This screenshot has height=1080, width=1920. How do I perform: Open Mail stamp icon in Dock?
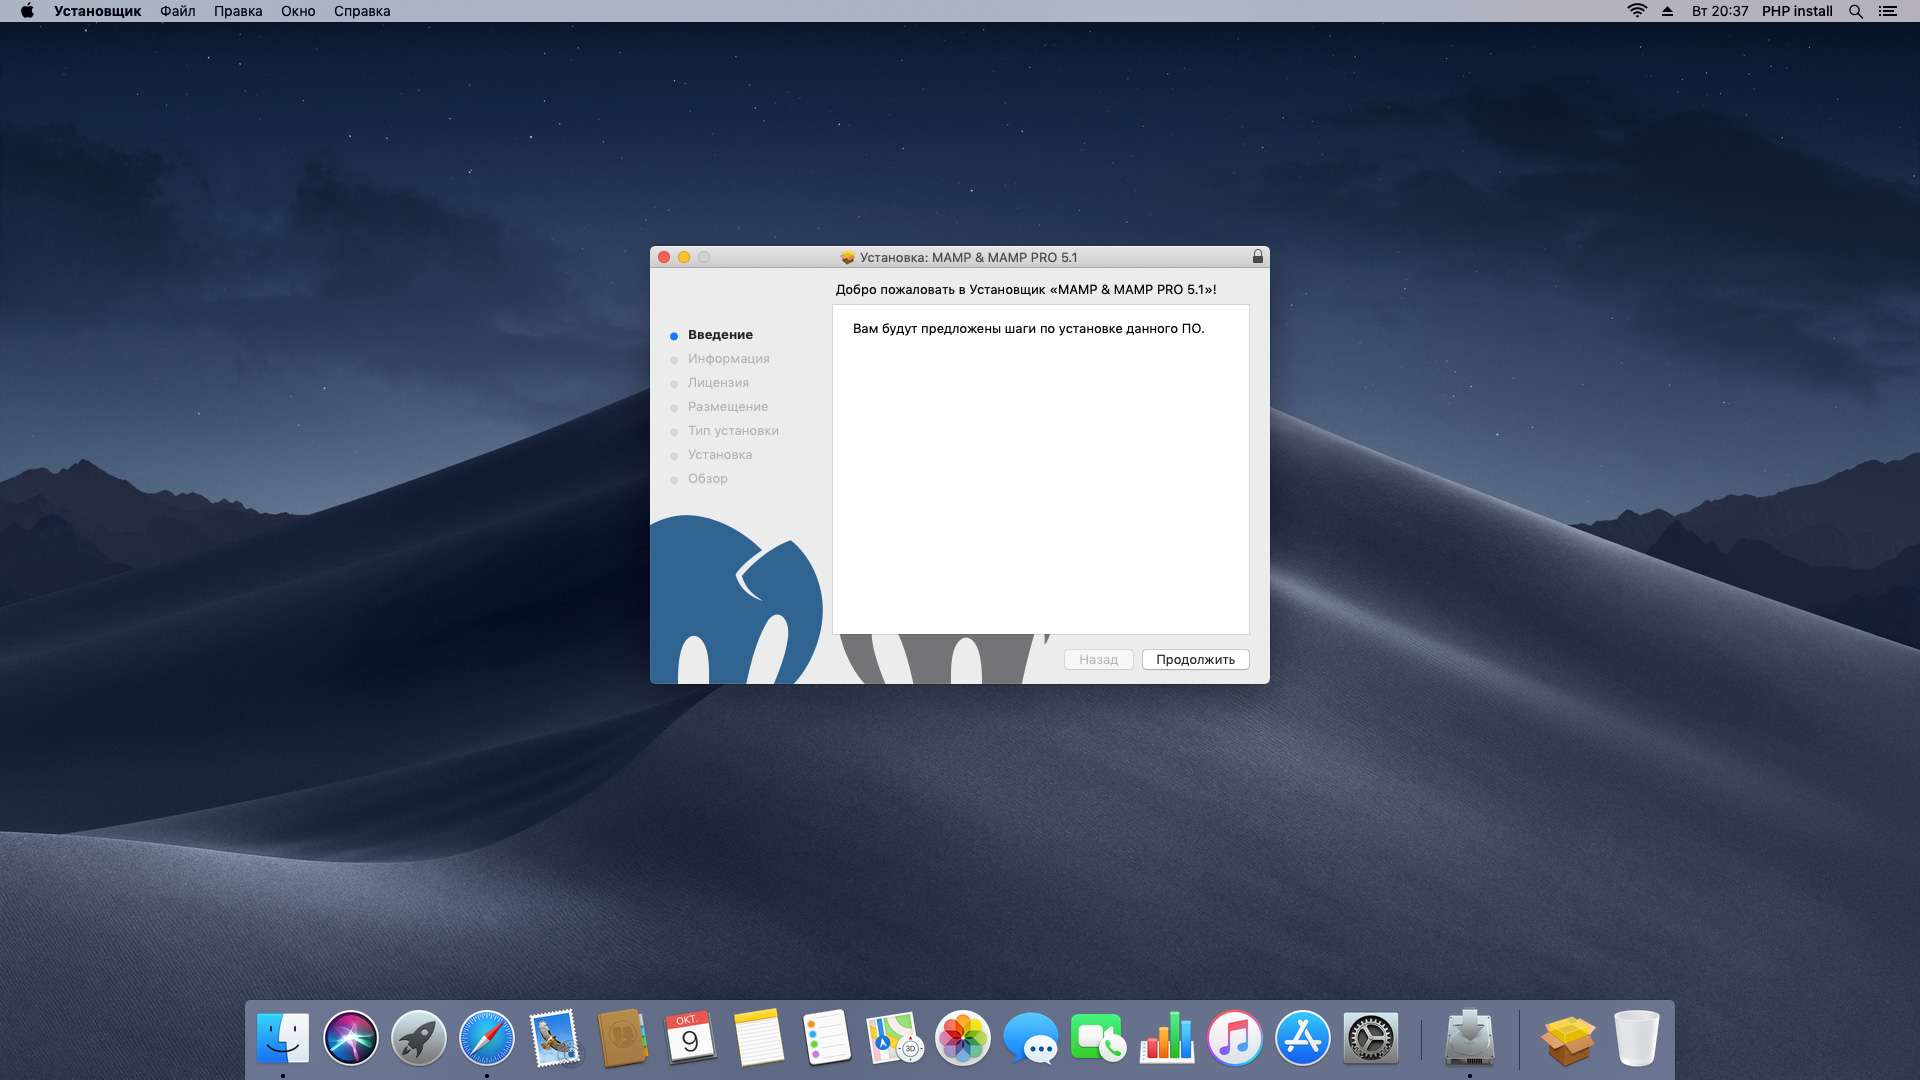coord(555,1038)
